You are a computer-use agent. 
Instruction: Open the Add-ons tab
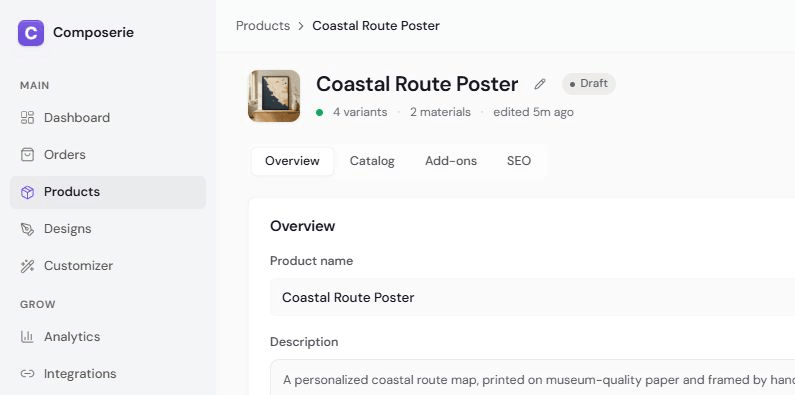451,161
